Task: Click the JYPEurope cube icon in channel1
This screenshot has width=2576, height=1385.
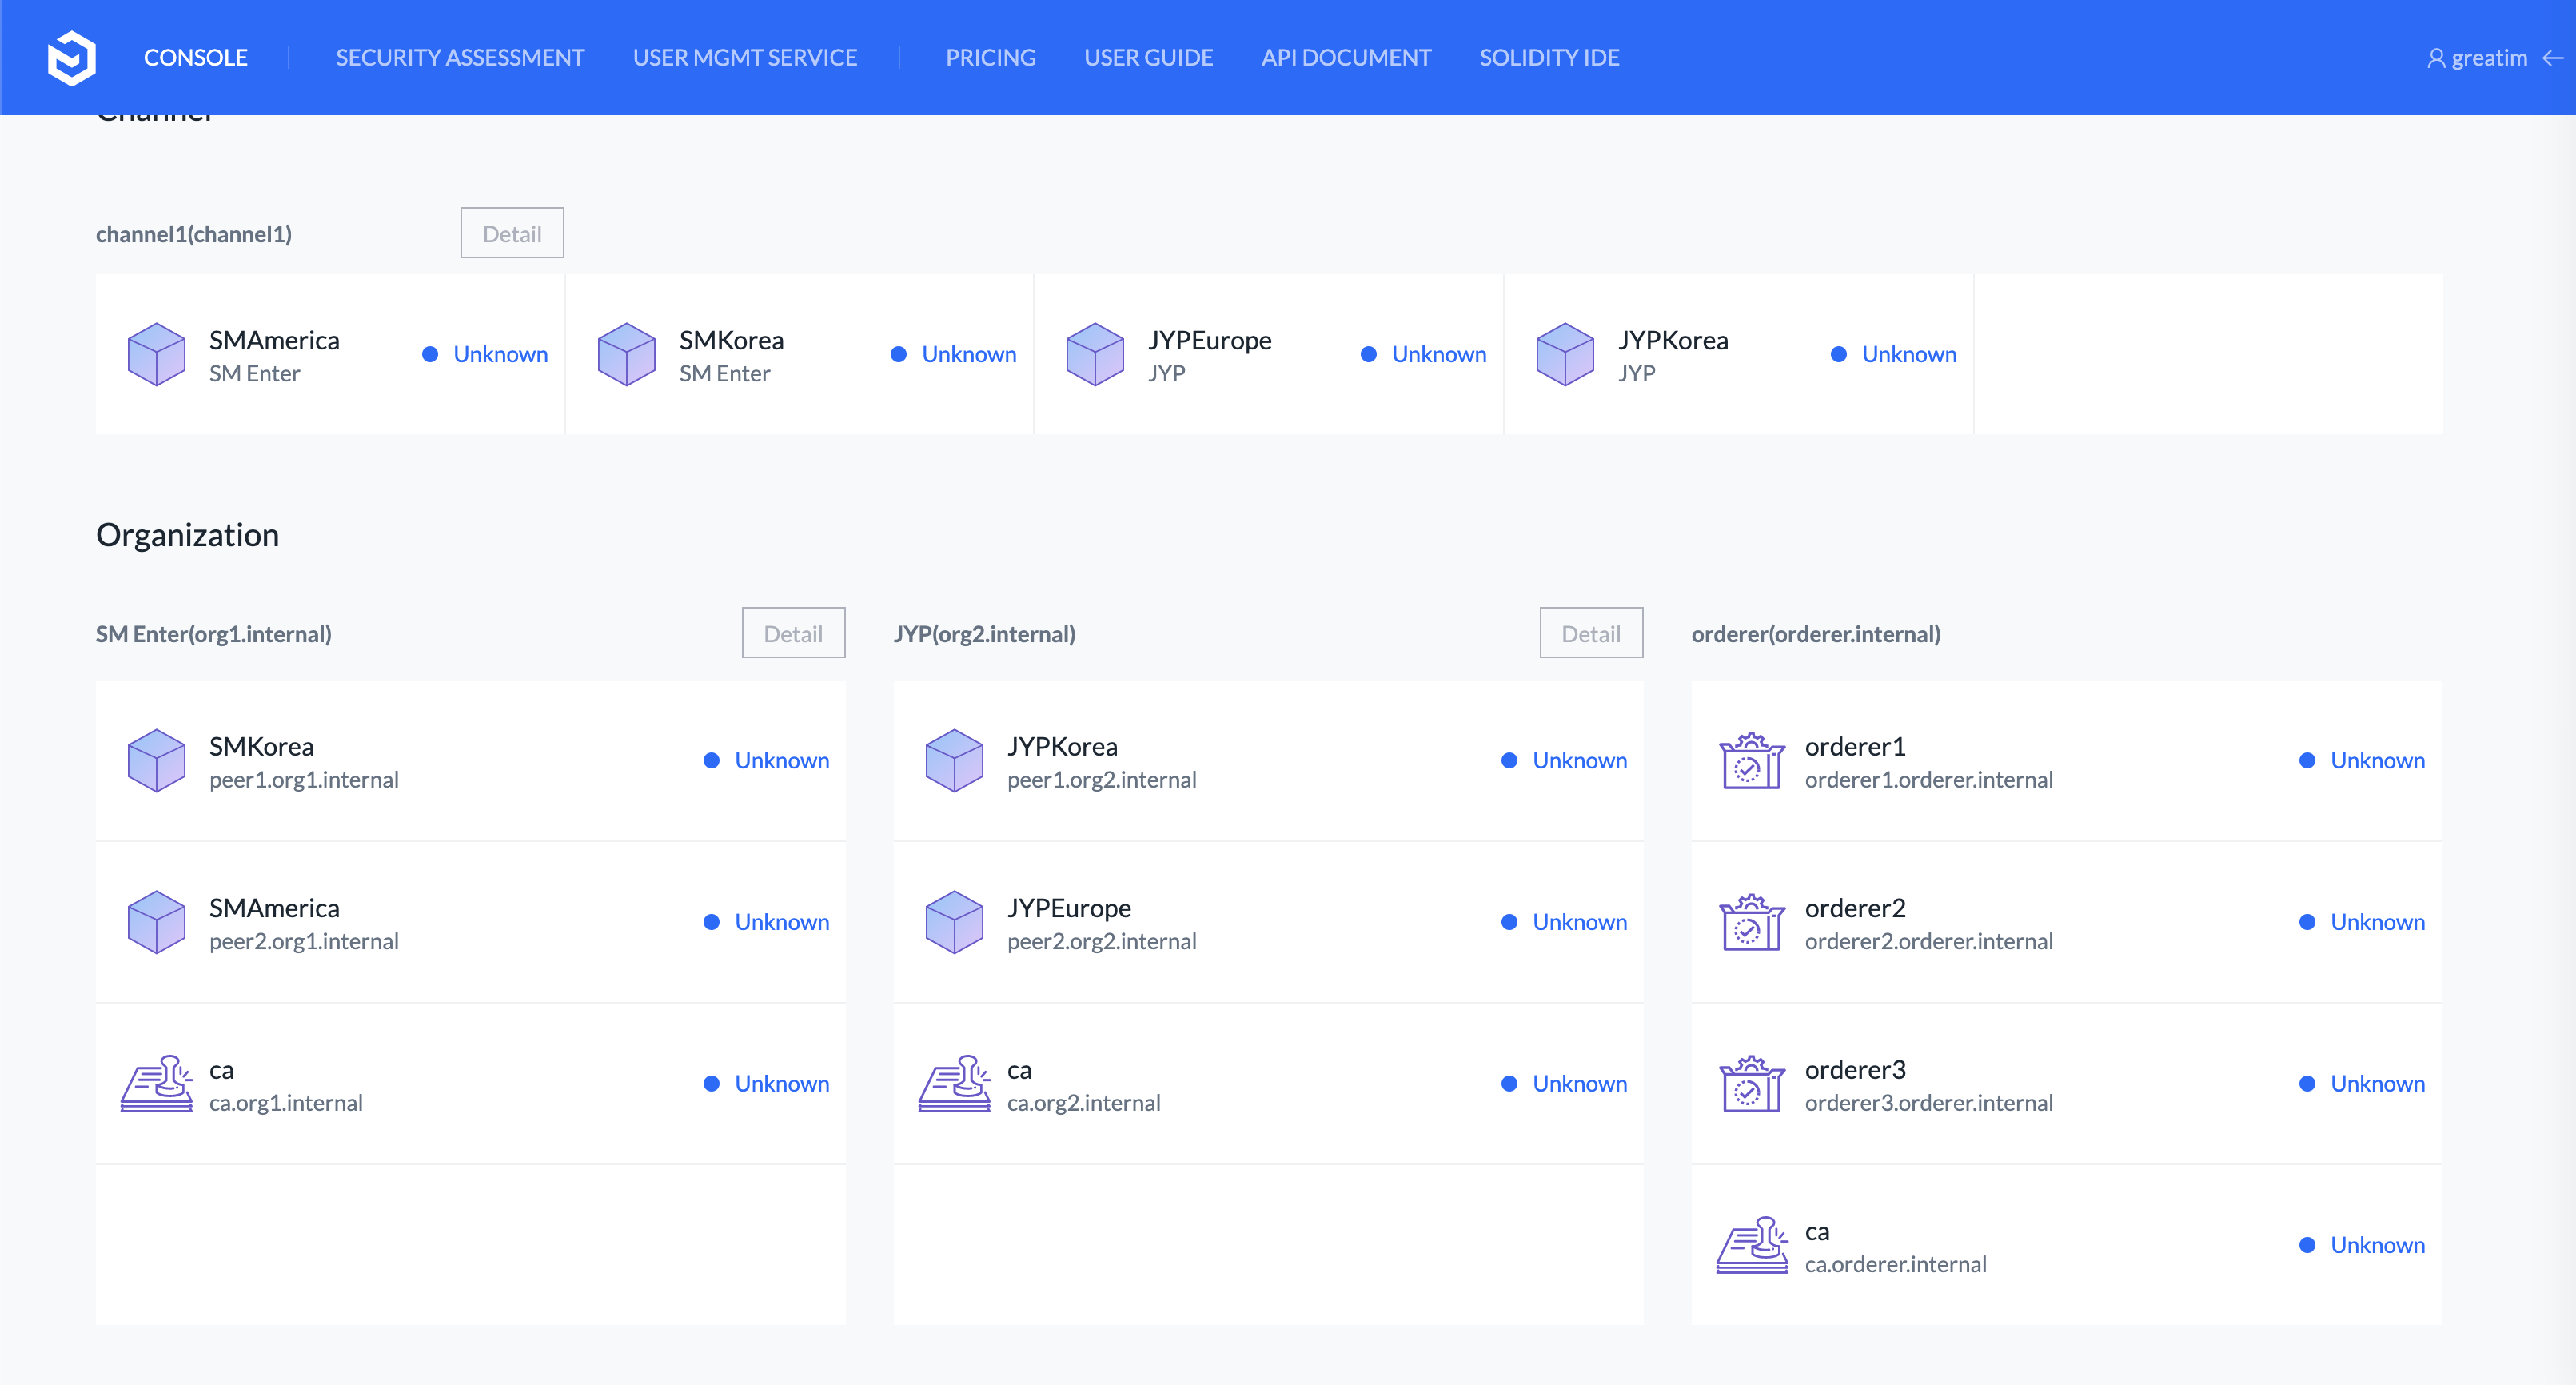Action: (x=1095, y=354)
